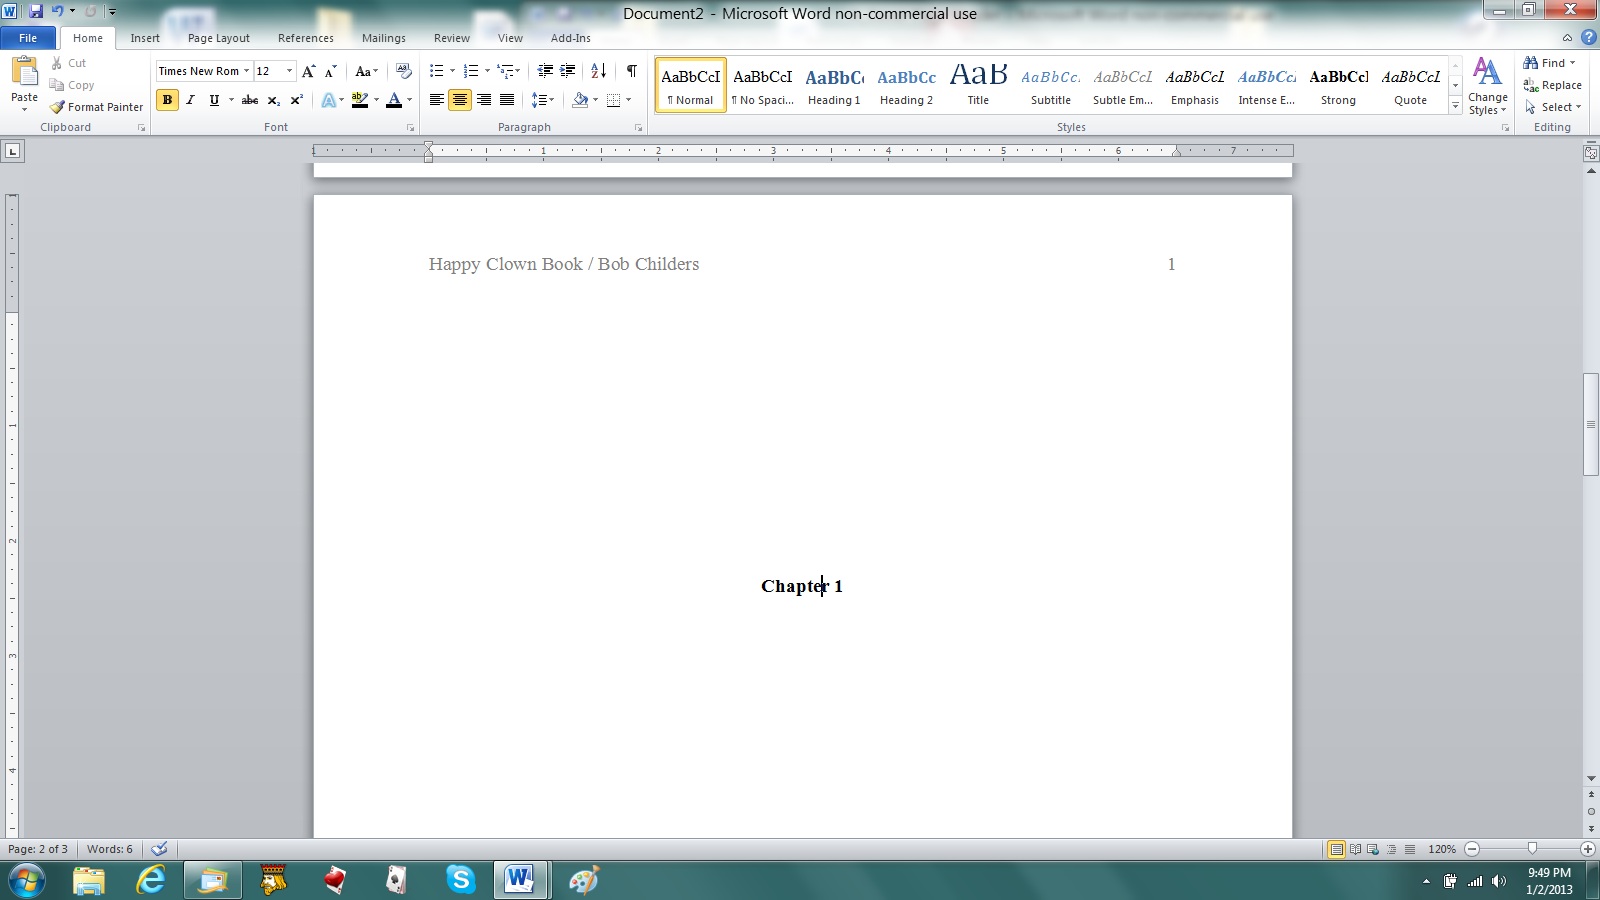The height and width of the screenshot is (900, 1600).
Task: Click the center alignment icon
Action: pos(459,100)
